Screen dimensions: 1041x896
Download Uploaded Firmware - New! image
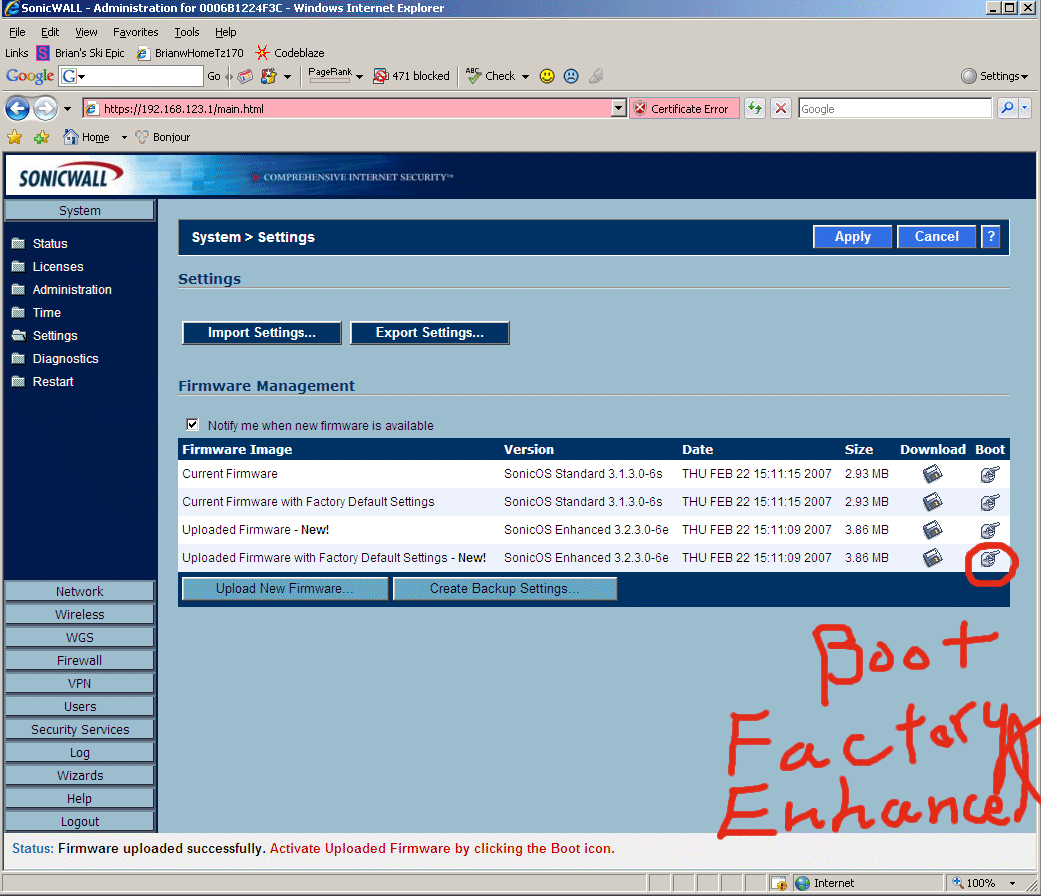[932, 530]
